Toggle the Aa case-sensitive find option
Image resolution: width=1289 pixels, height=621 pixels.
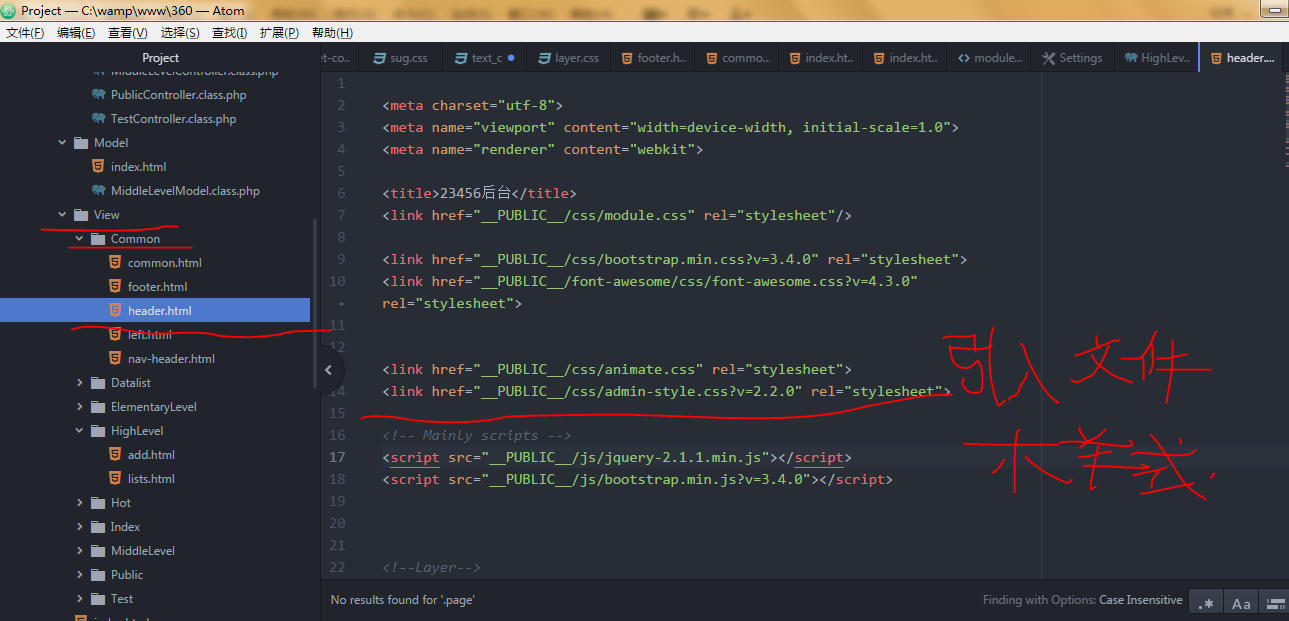pyautogui.click(x=1241, y=603)
